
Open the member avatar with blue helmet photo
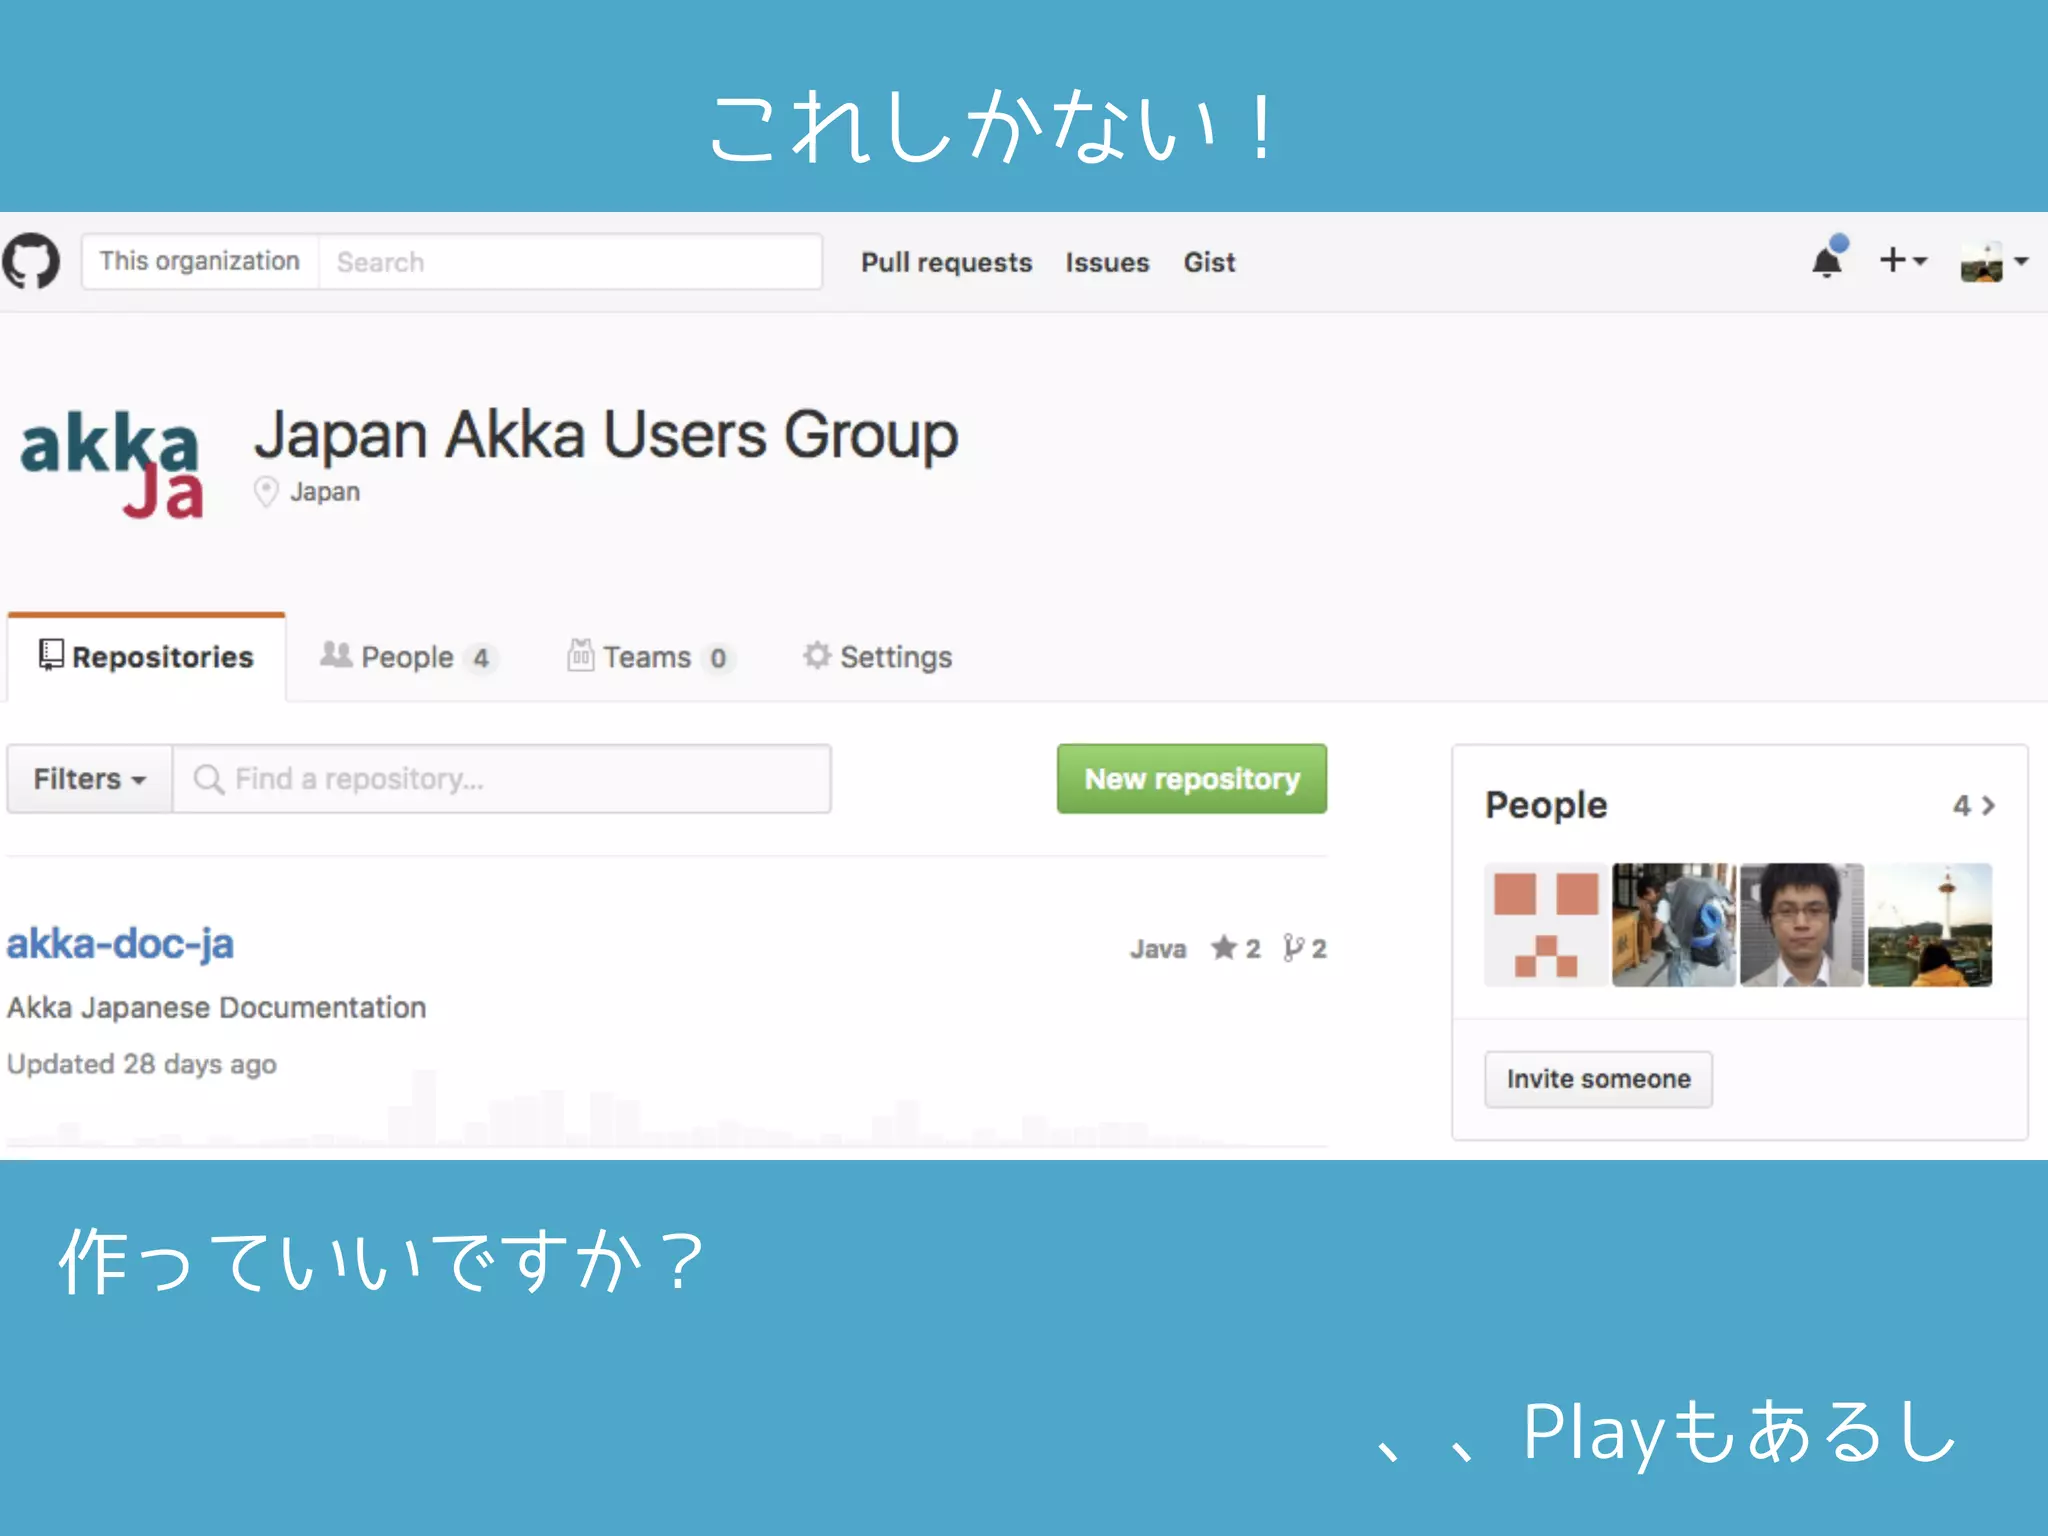1674,925
